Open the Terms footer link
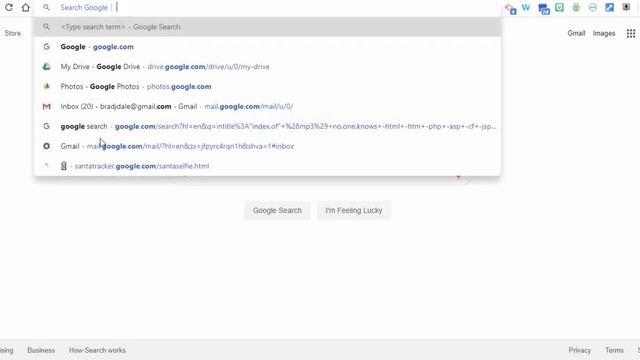Viewport: 640px width, 360px height. tap(614, 350)
